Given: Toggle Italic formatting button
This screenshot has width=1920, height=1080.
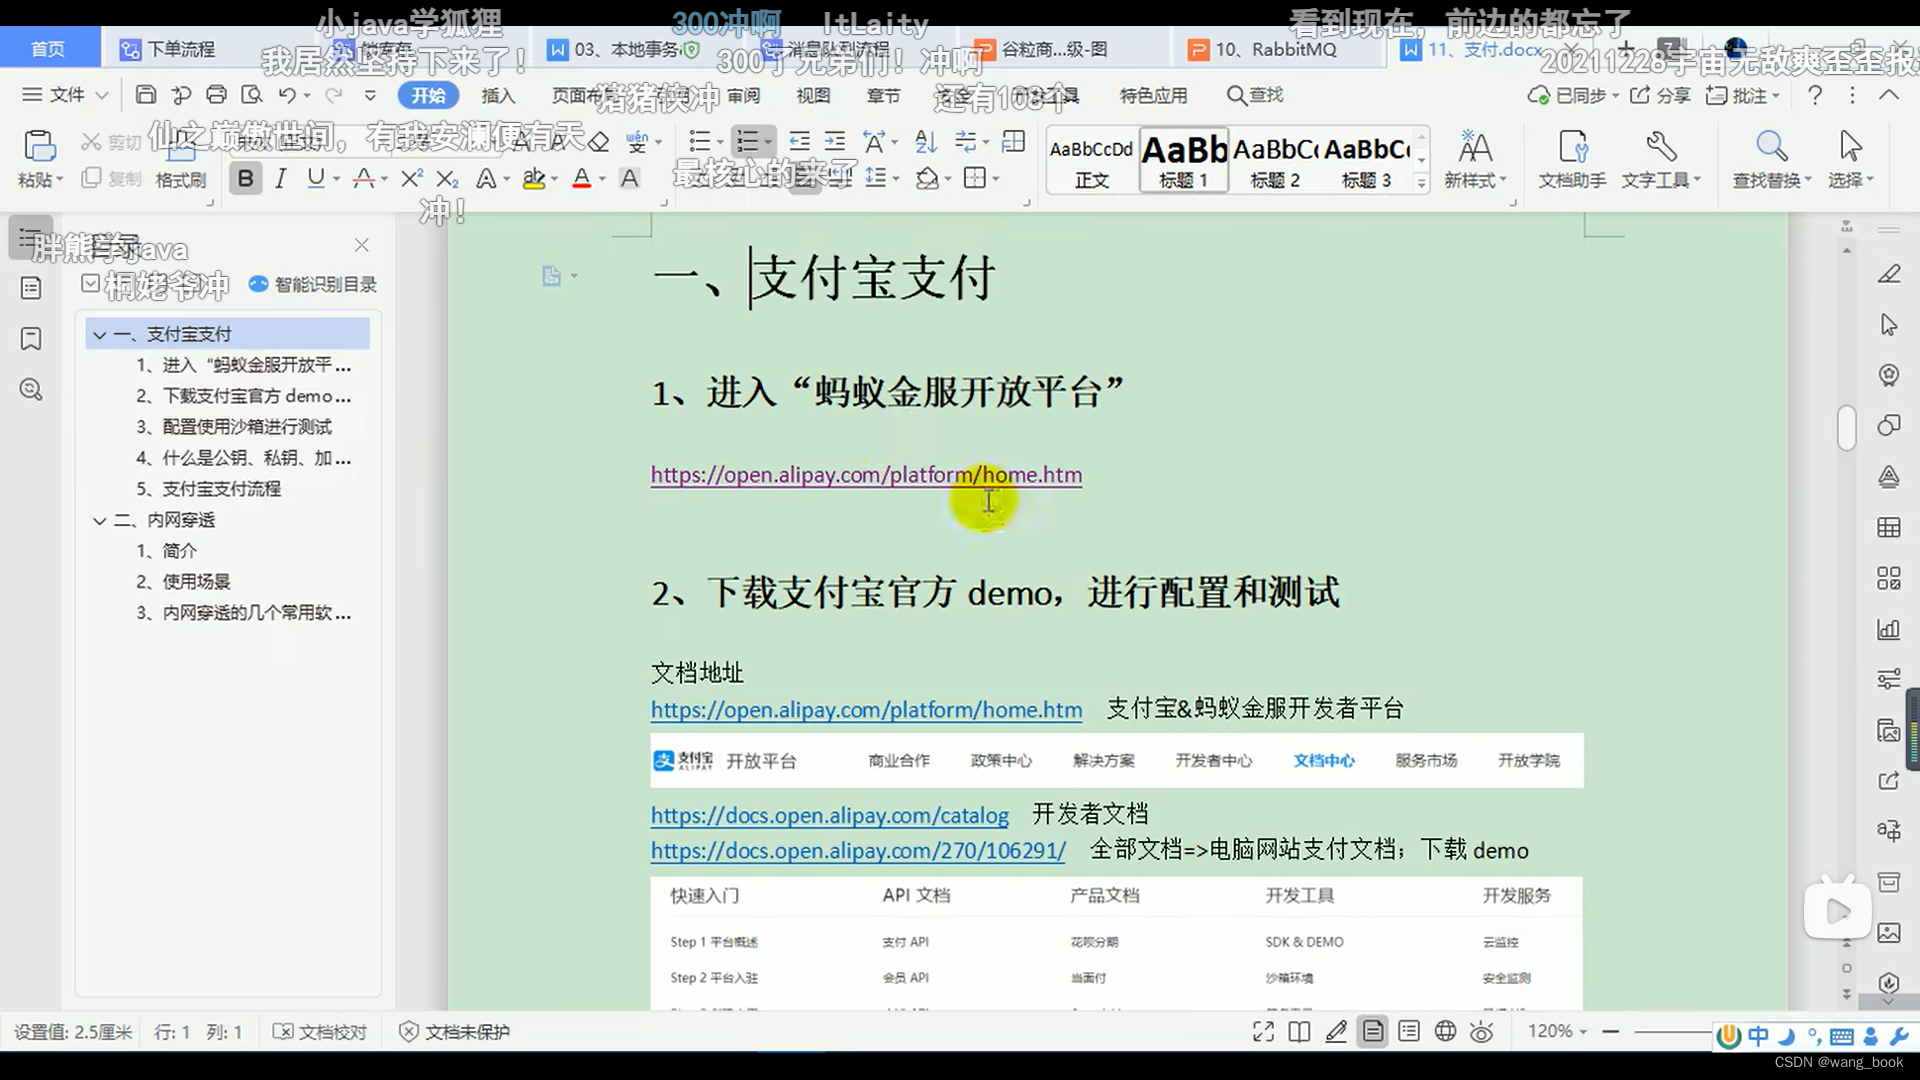Looking at the screenshot, I should 281,179.
